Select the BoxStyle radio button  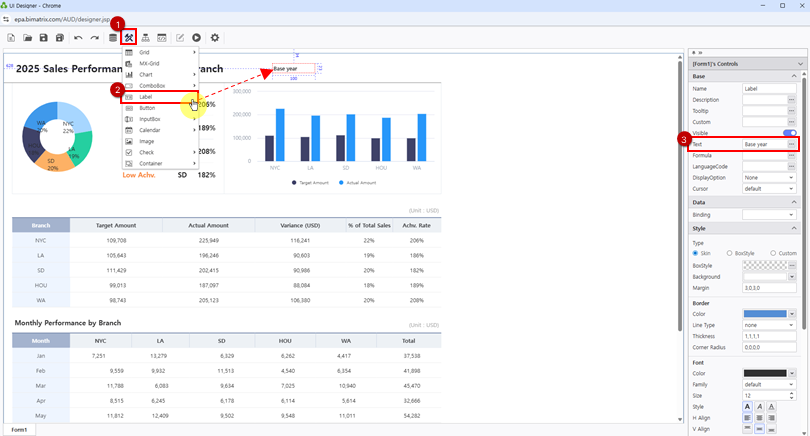pyautogui.click(x=729, y=253)
